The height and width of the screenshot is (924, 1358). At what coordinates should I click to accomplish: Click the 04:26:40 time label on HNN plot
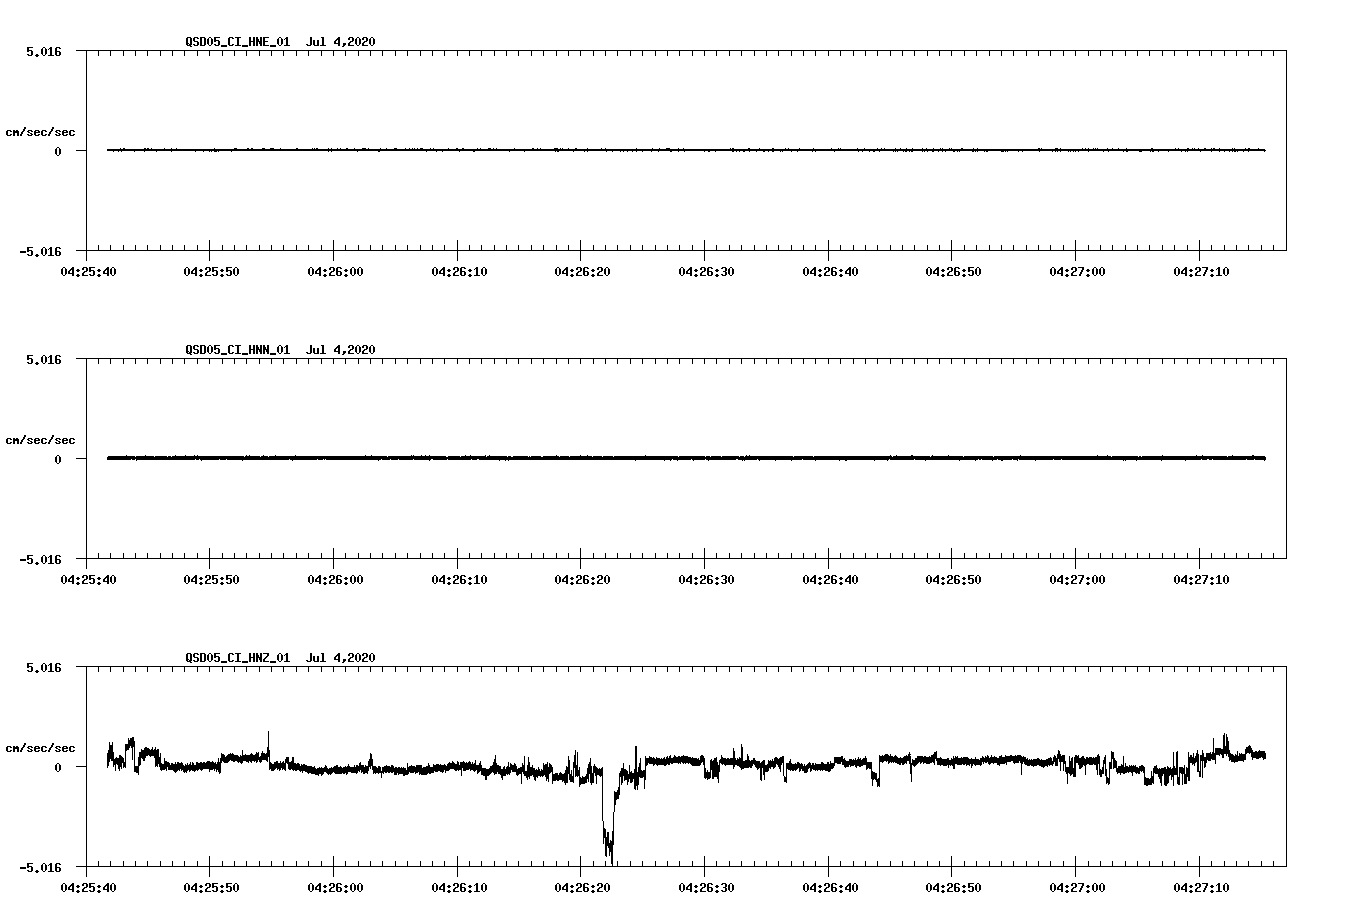coord(829,579)
